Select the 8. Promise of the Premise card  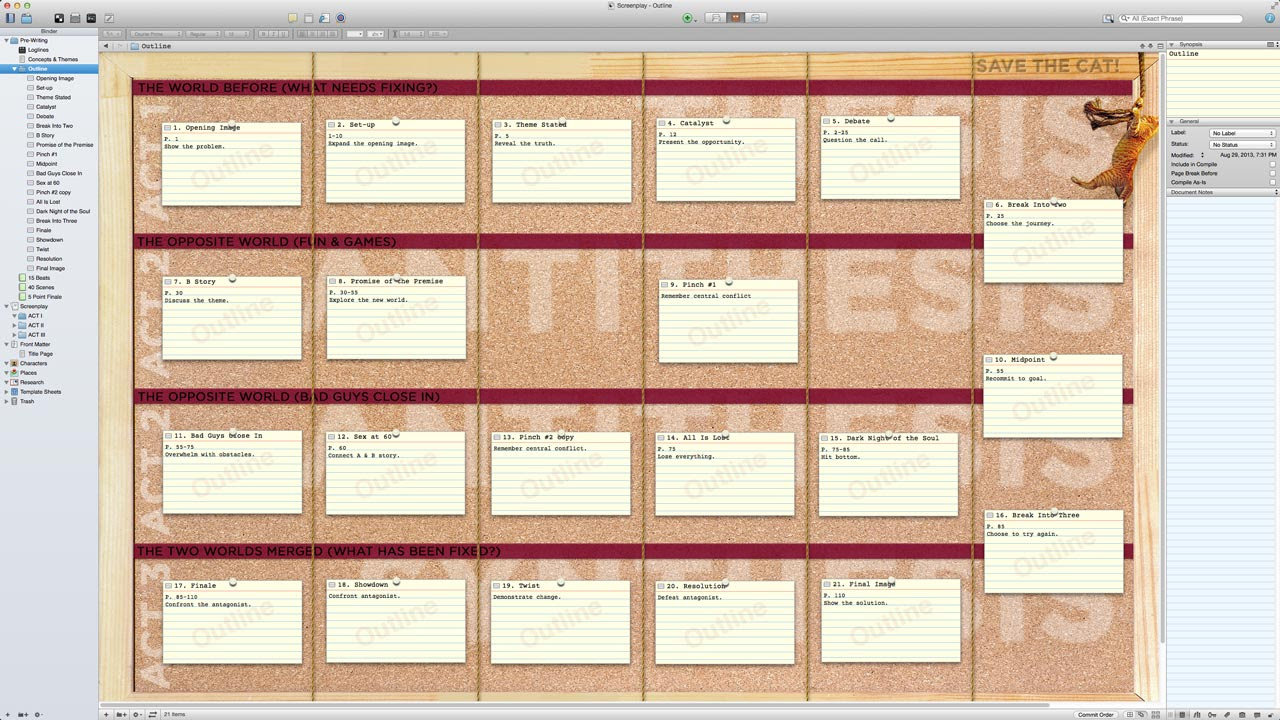396,317
